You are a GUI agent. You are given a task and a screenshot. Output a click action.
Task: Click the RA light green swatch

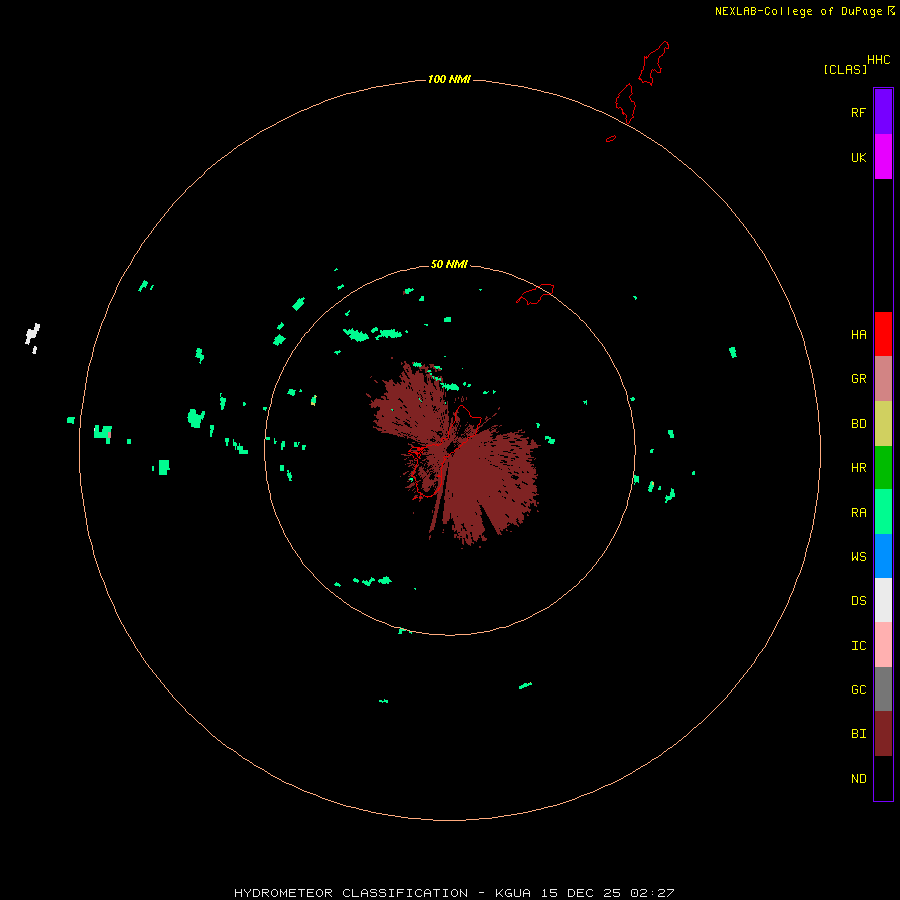883,512
